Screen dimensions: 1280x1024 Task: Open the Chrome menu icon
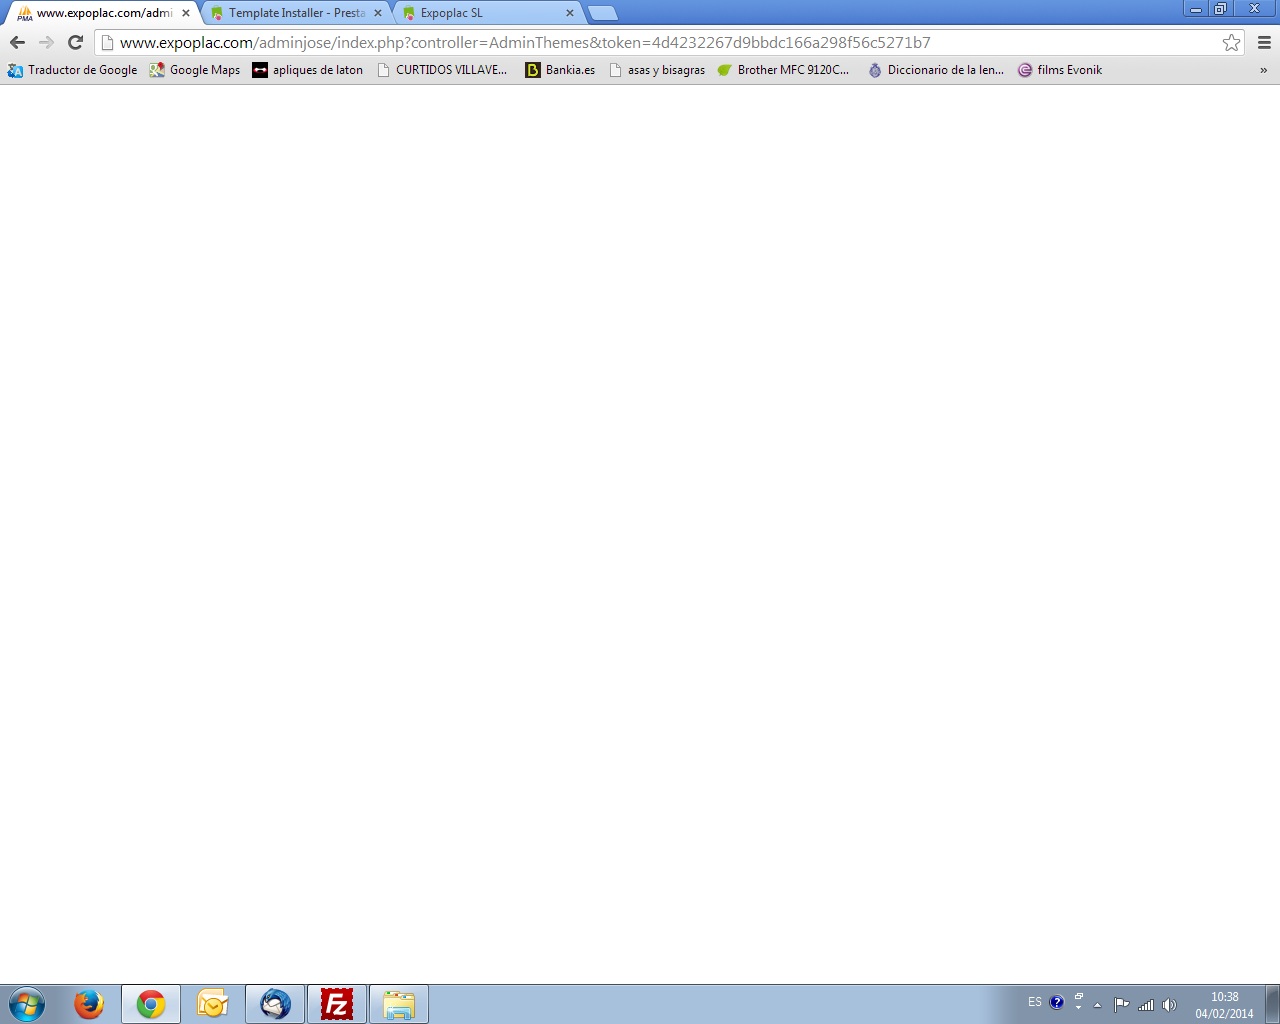click(1264, 42)
